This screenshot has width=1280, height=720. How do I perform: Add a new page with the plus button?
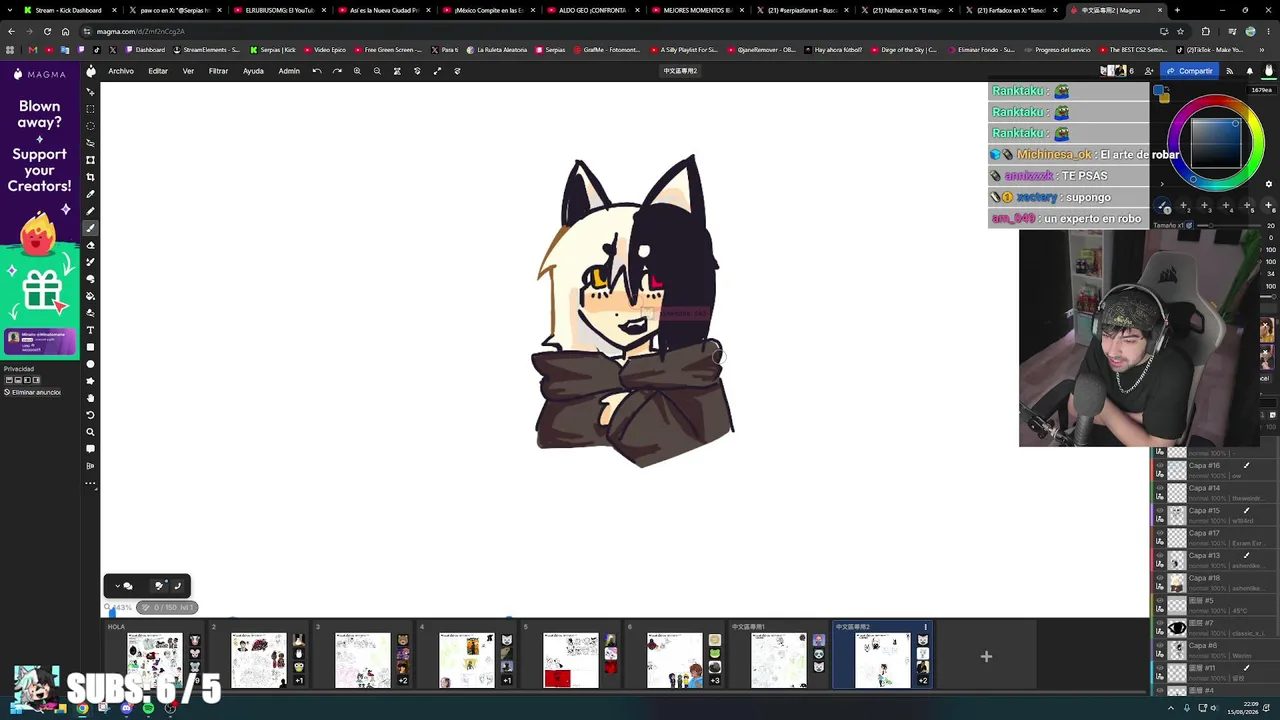986,657
